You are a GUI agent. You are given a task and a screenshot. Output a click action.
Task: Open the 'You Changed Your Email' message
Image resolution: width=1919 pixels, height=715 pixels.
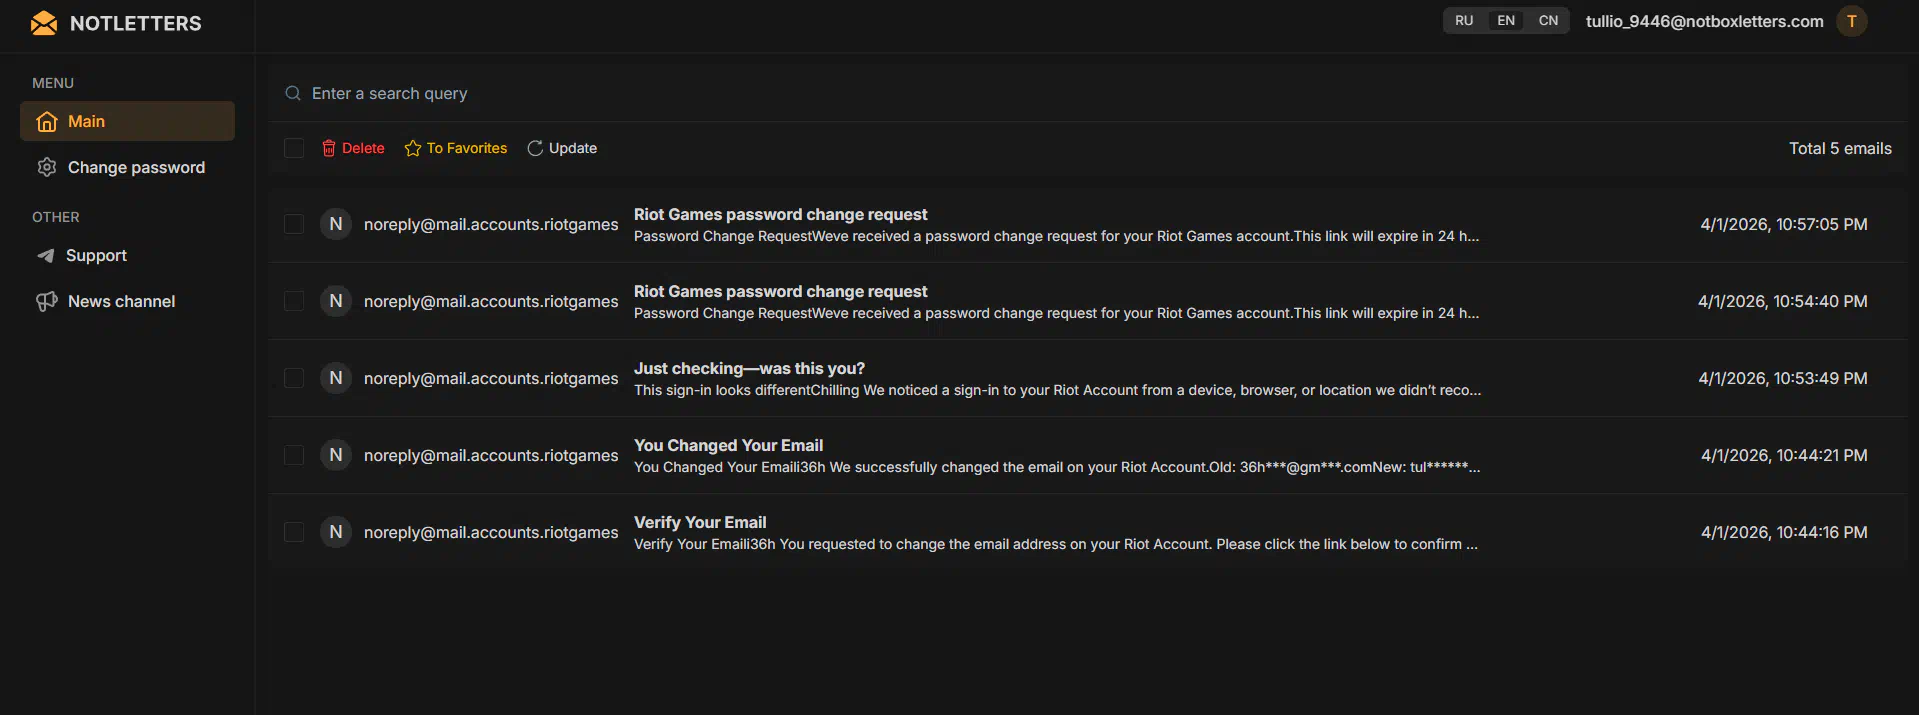[728, 445]
